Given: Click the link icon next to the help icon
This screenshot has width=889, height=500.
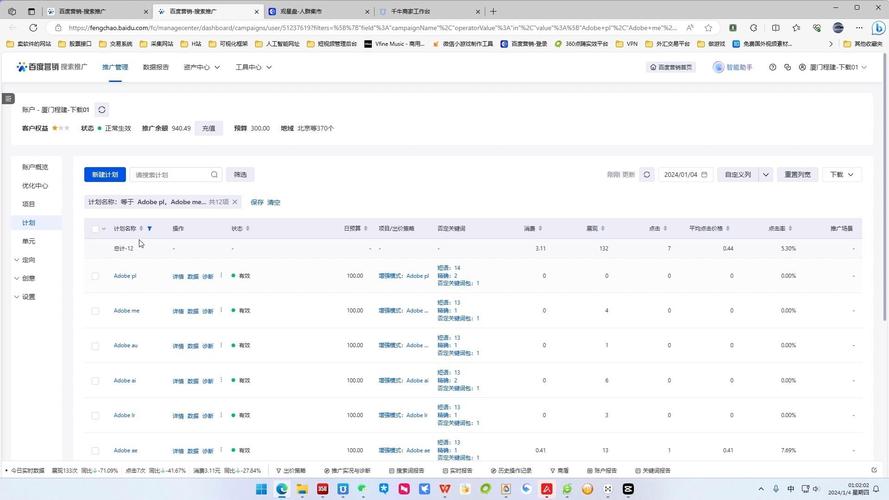Looking at the screenshot, I should coord(788,67).
